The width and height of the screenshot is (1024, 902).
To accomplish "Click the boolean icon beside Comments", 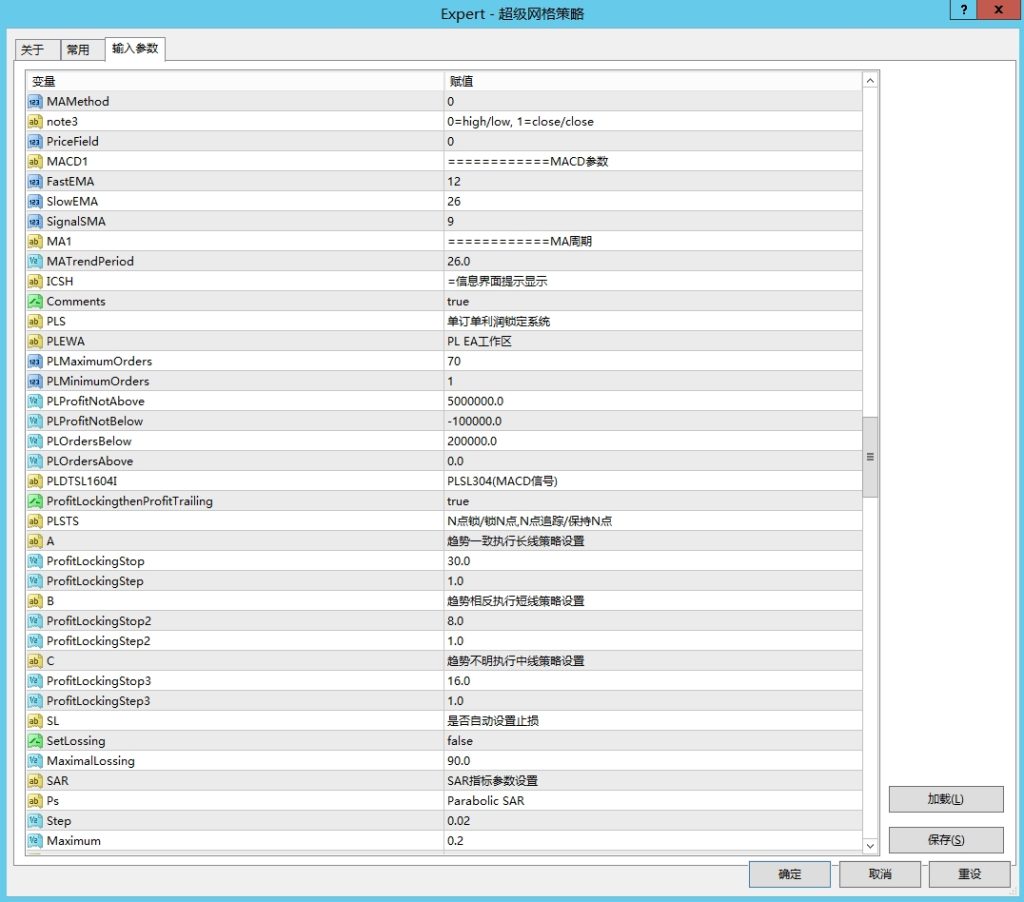I will tap(35, 301).
